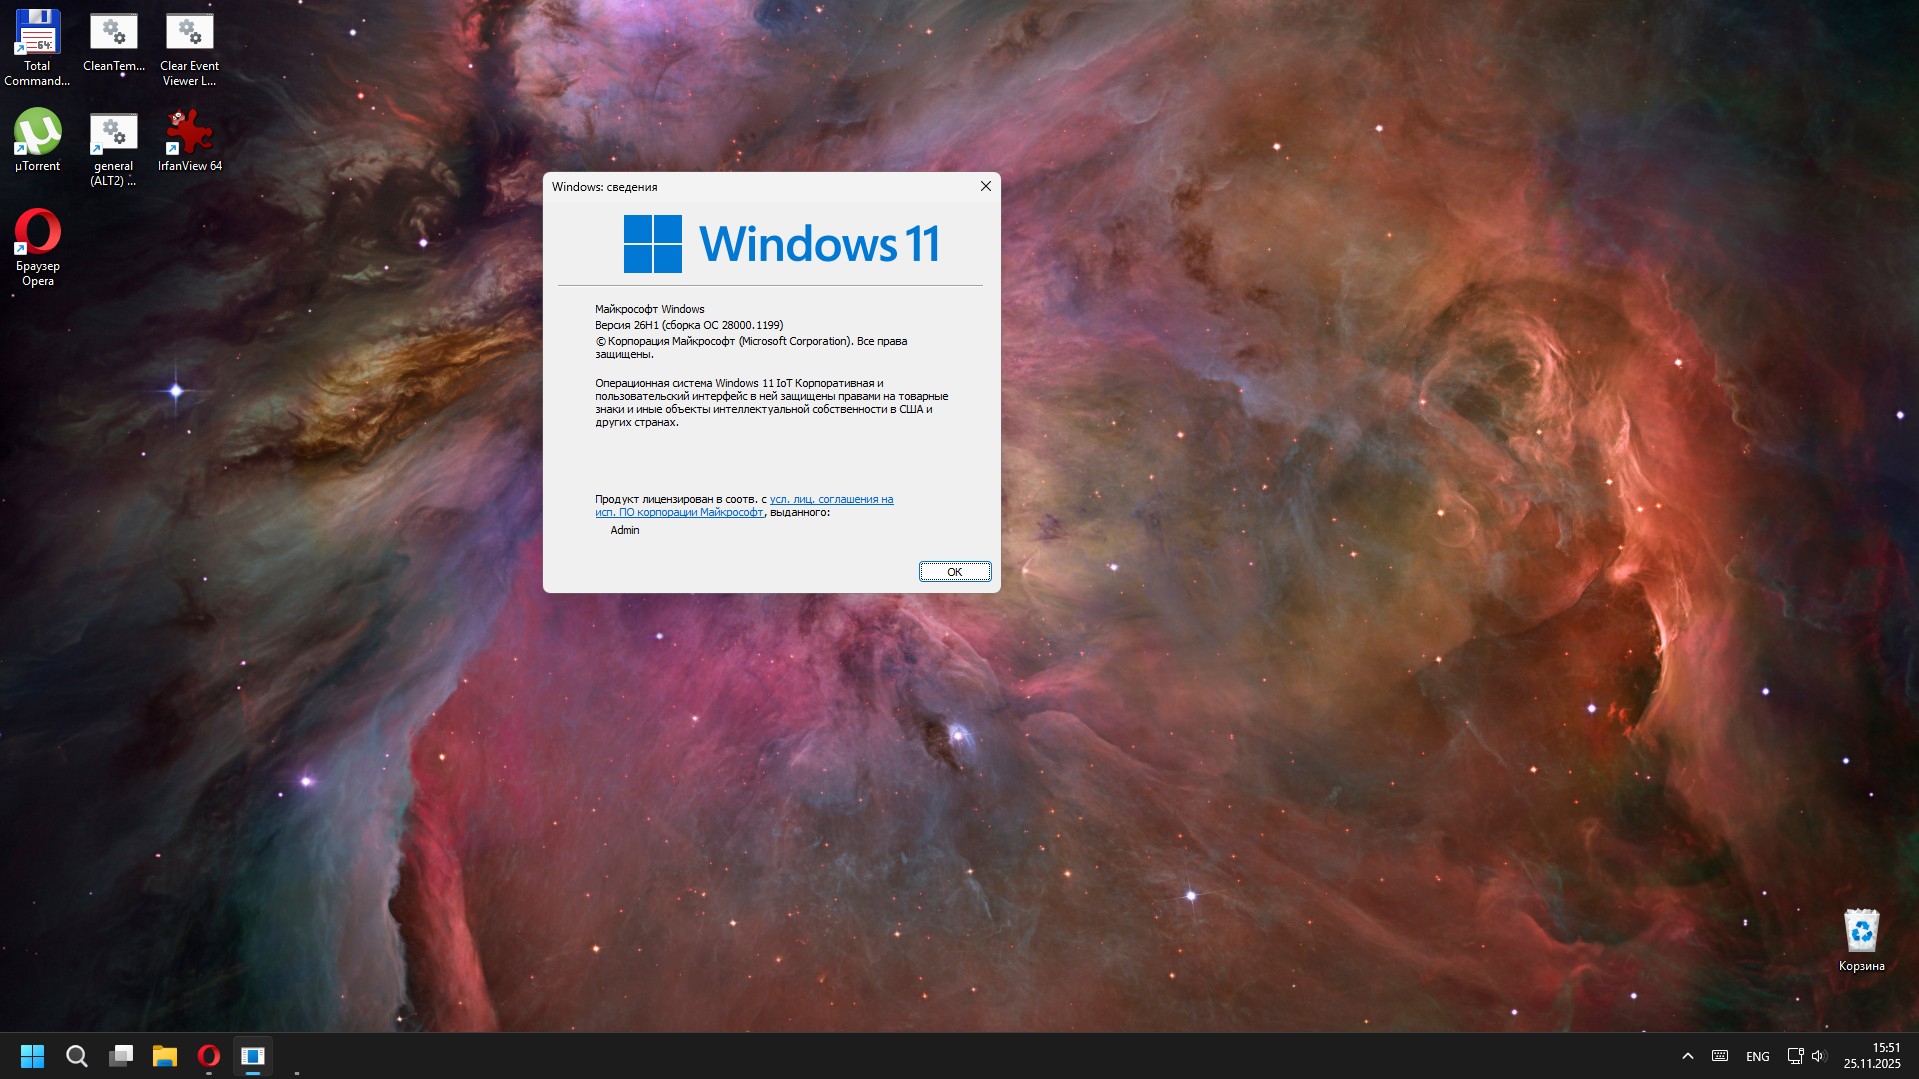Open the touch keyboard tray icon
This screenshot has width=1919, height=1079.
(1720, 1056)
